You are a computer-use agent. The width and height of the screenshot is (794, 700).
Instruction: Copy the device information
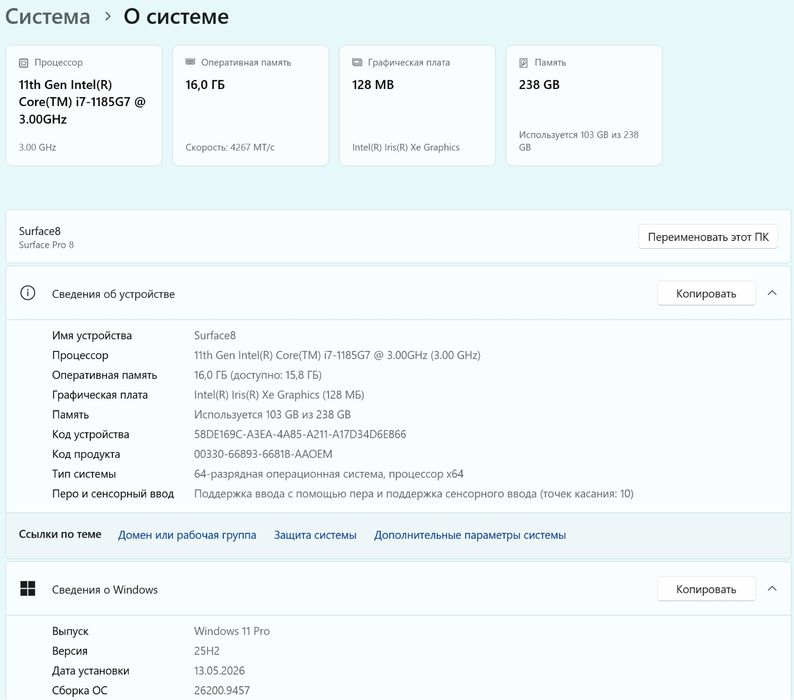706,293
